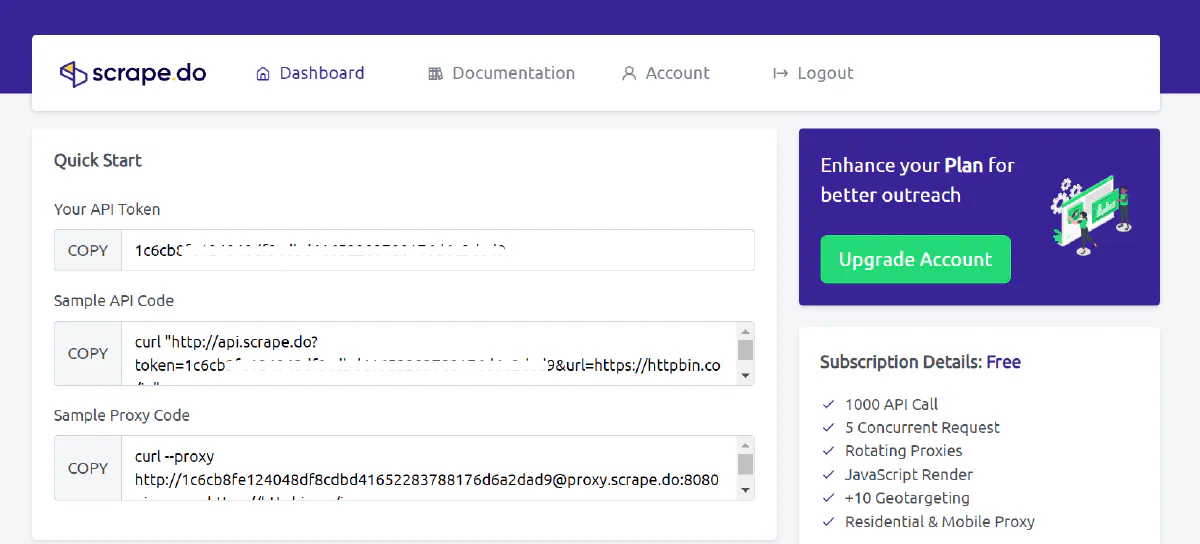The image size is (1200, 544).
Task: Click the upgrade plan illustration
Action: coord(1089,213)
